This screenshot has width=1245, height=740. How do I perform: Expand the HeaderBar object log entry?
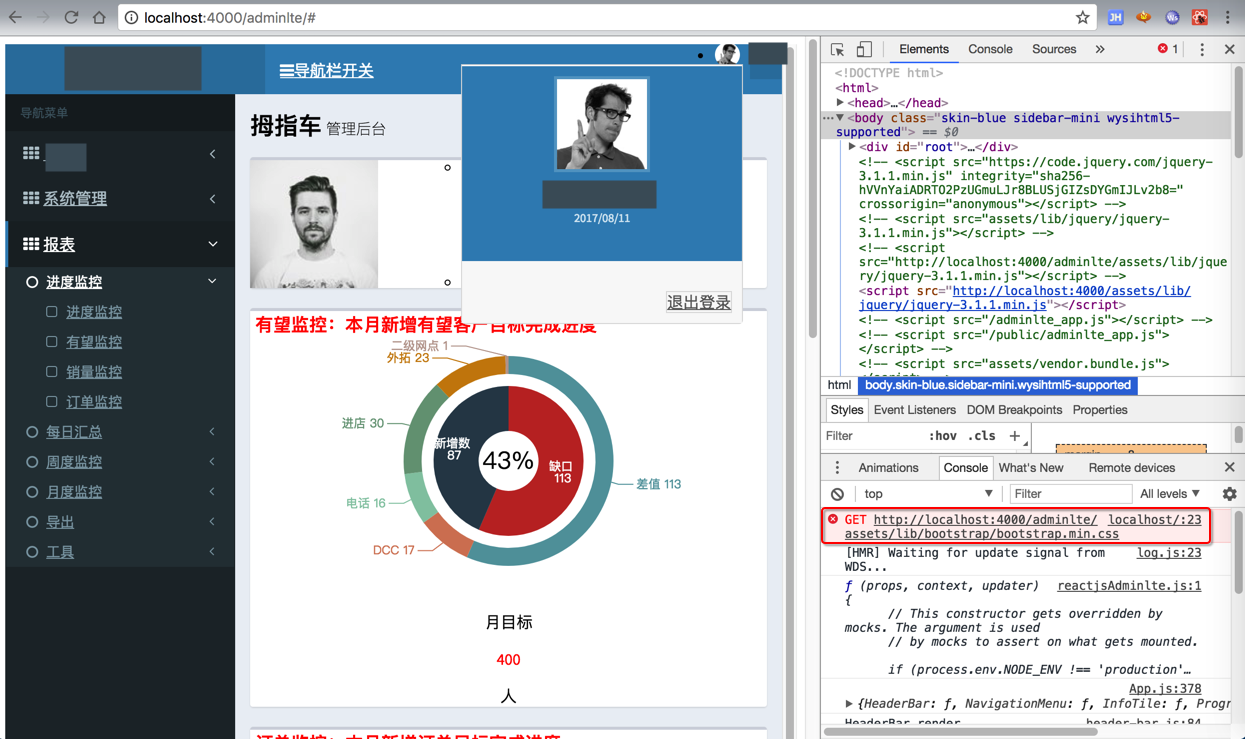(849, 704)
